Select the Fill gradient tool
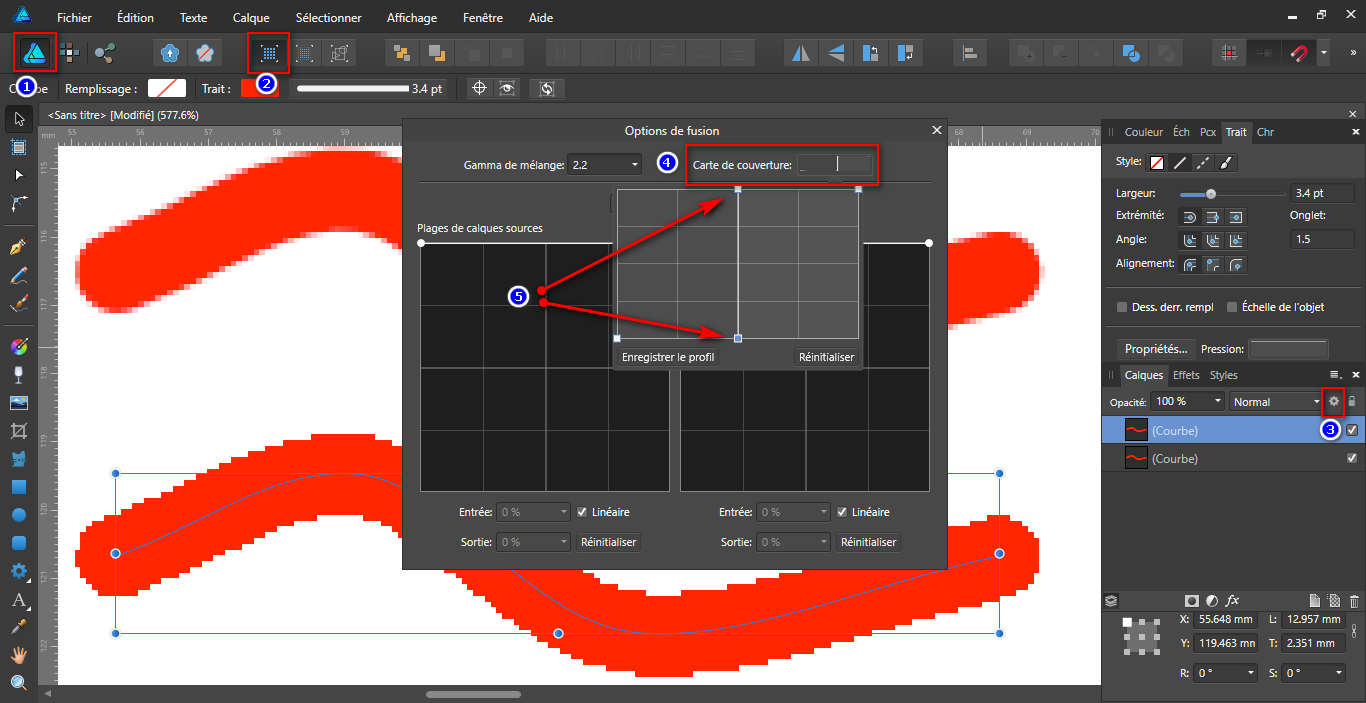Image resolution: width=1366 pixels, height=703 pixels. 18,347
